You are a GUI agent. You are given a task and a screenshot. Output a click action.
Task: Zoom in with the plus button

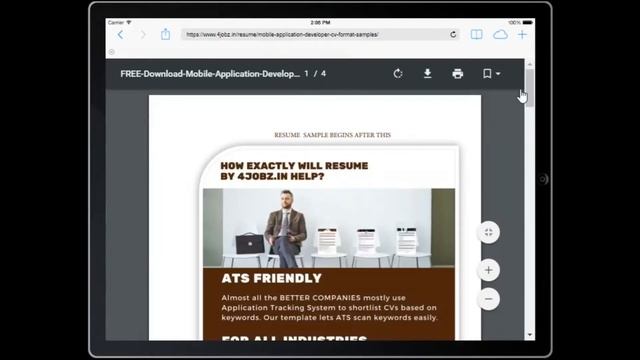489,270
